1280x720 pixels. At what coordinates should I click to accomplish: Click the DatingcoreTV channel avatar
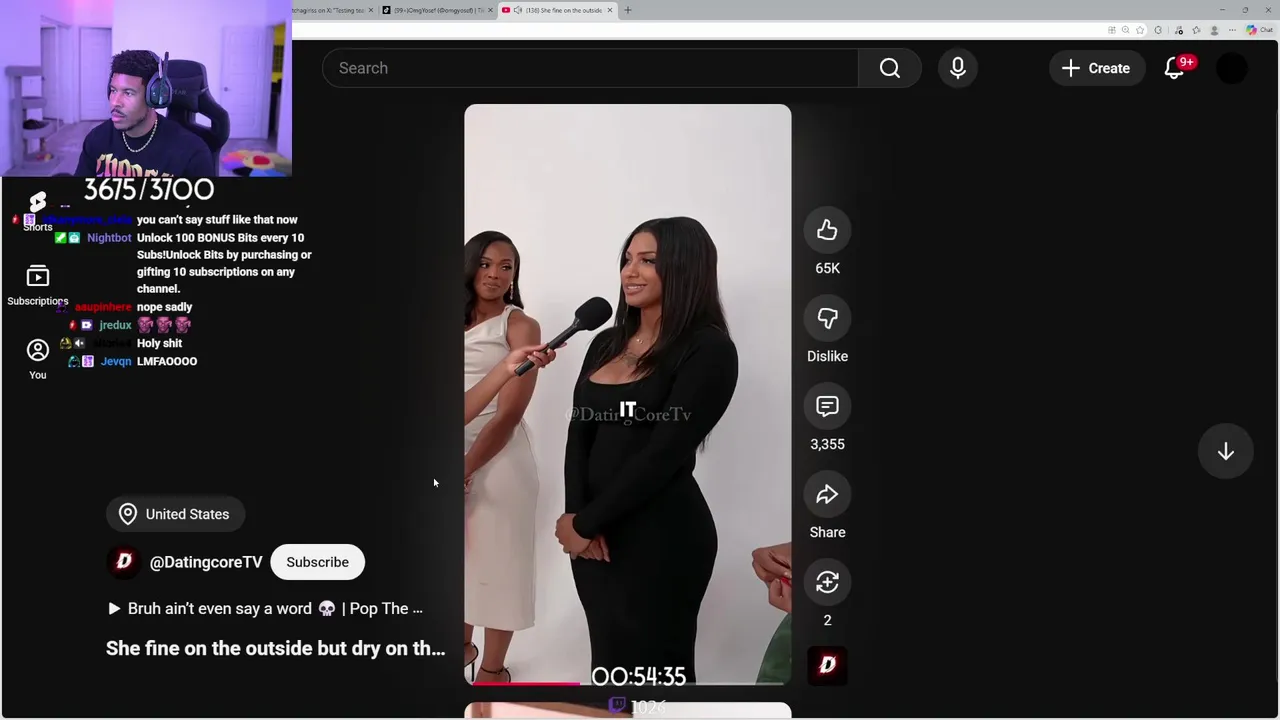124,562
